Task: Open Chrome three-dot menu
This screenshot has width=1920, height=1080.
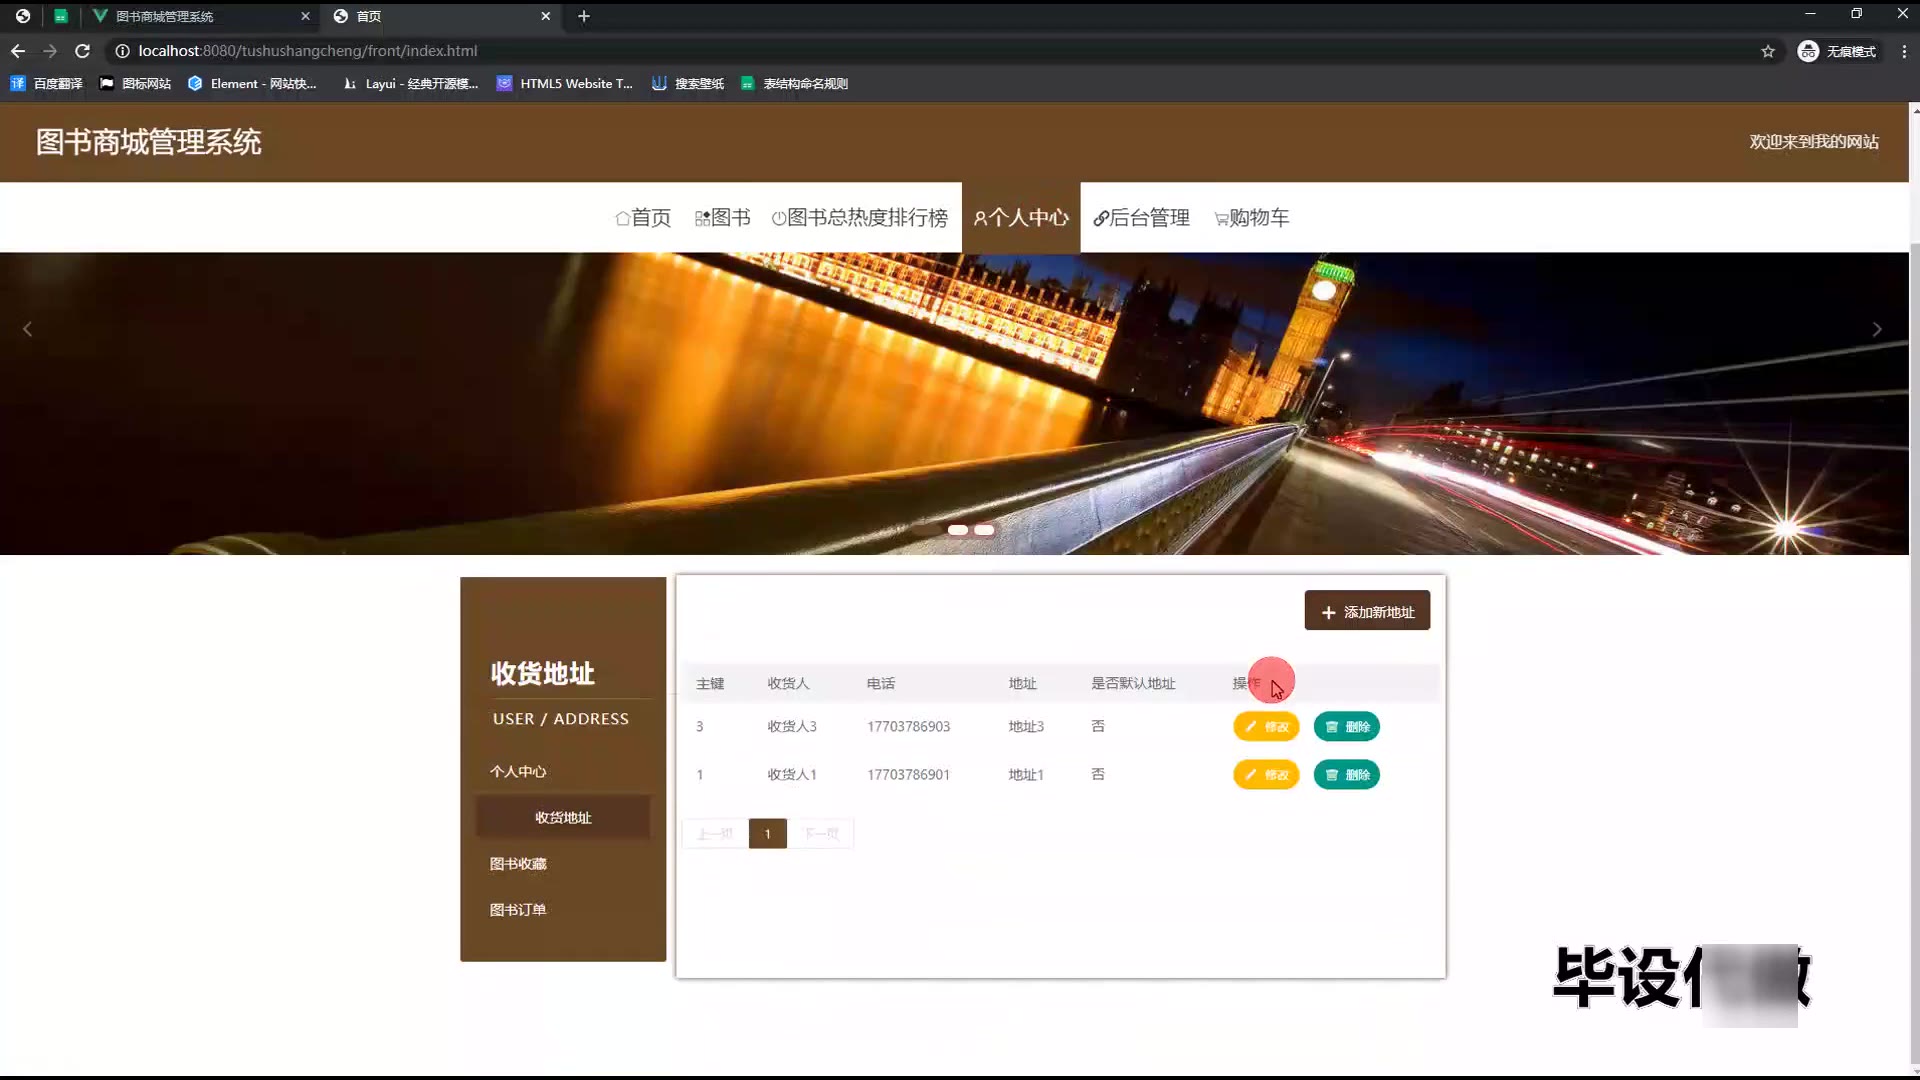Action: point(1903,51)
